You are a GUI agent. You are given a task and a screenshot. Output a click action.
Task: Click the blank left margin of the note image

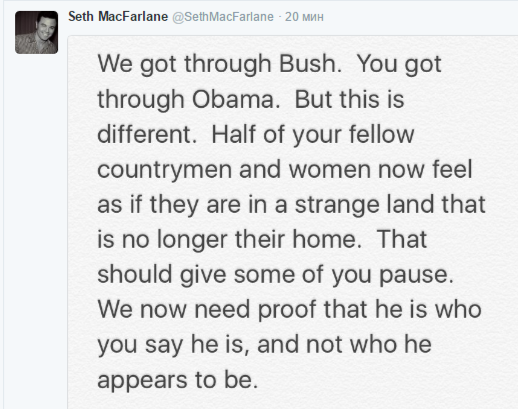pyautogui.click(x=82, y=222)
